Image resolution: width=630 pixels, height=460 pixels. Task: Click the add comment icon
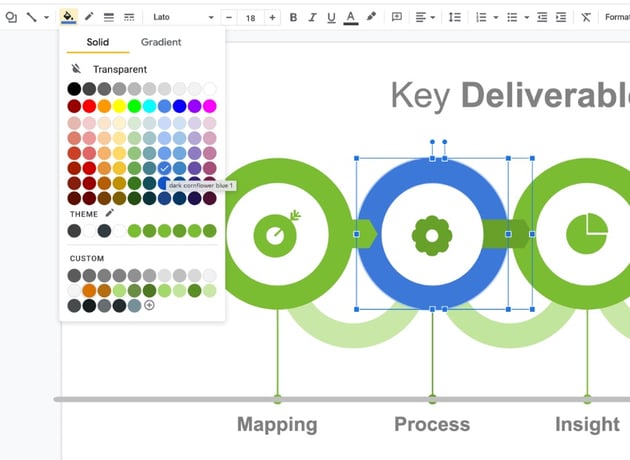click(397, 17)
